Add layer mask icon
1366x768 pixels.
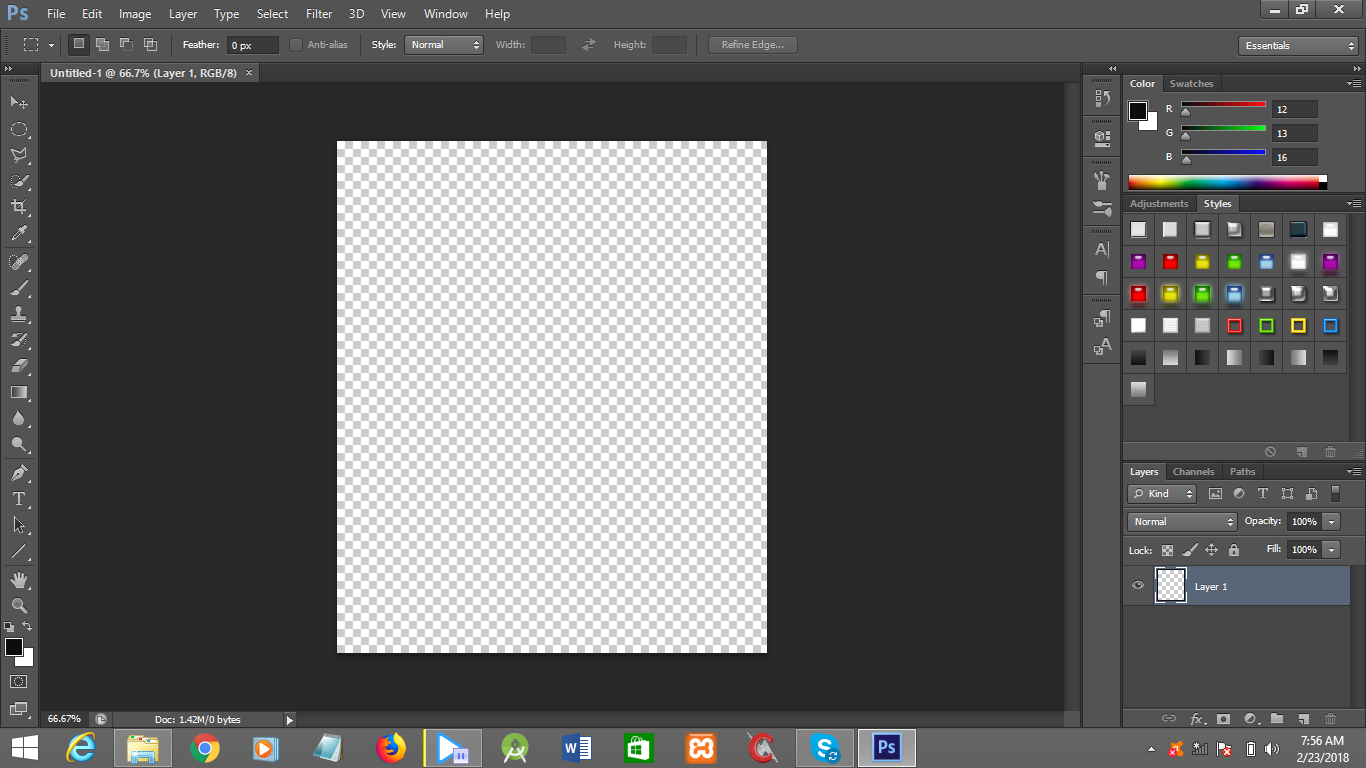point(1223,718)
